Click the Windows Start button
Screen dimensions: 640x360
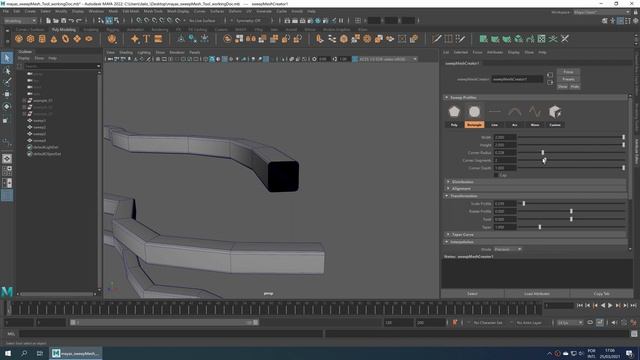coord(8,353)
